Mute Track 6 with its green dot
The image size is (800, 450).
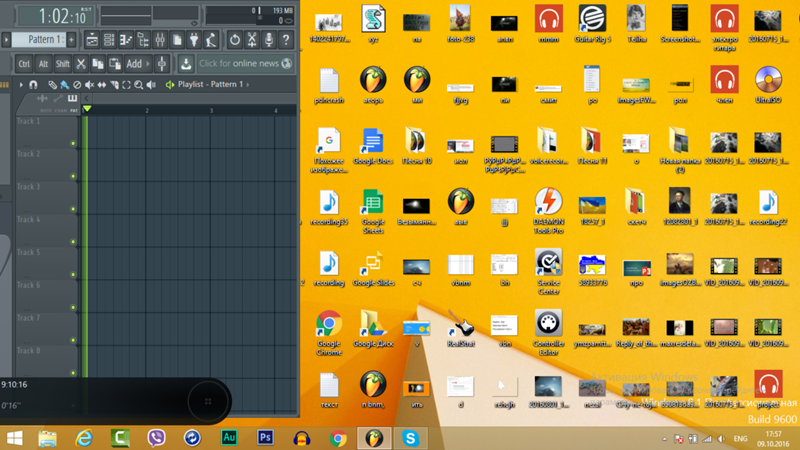click(x=73, y=307)
